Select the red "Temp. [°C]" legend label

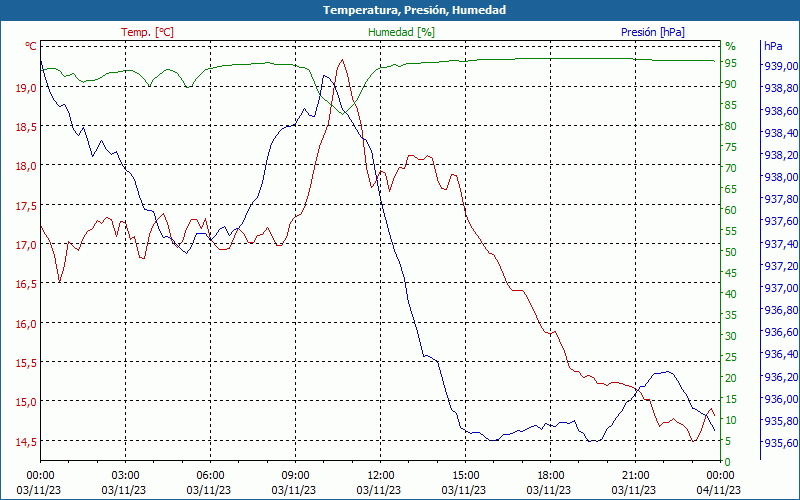(147, 32)
